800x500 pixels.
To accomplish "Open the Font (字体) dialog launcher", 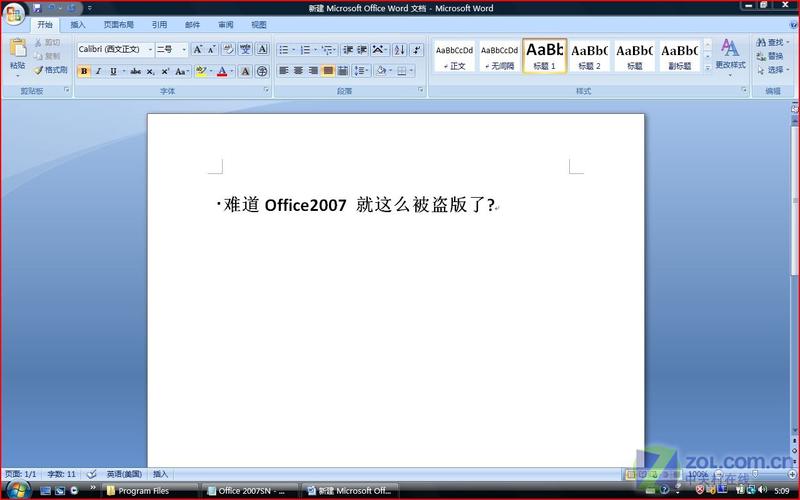I will [x=266, y=90].
